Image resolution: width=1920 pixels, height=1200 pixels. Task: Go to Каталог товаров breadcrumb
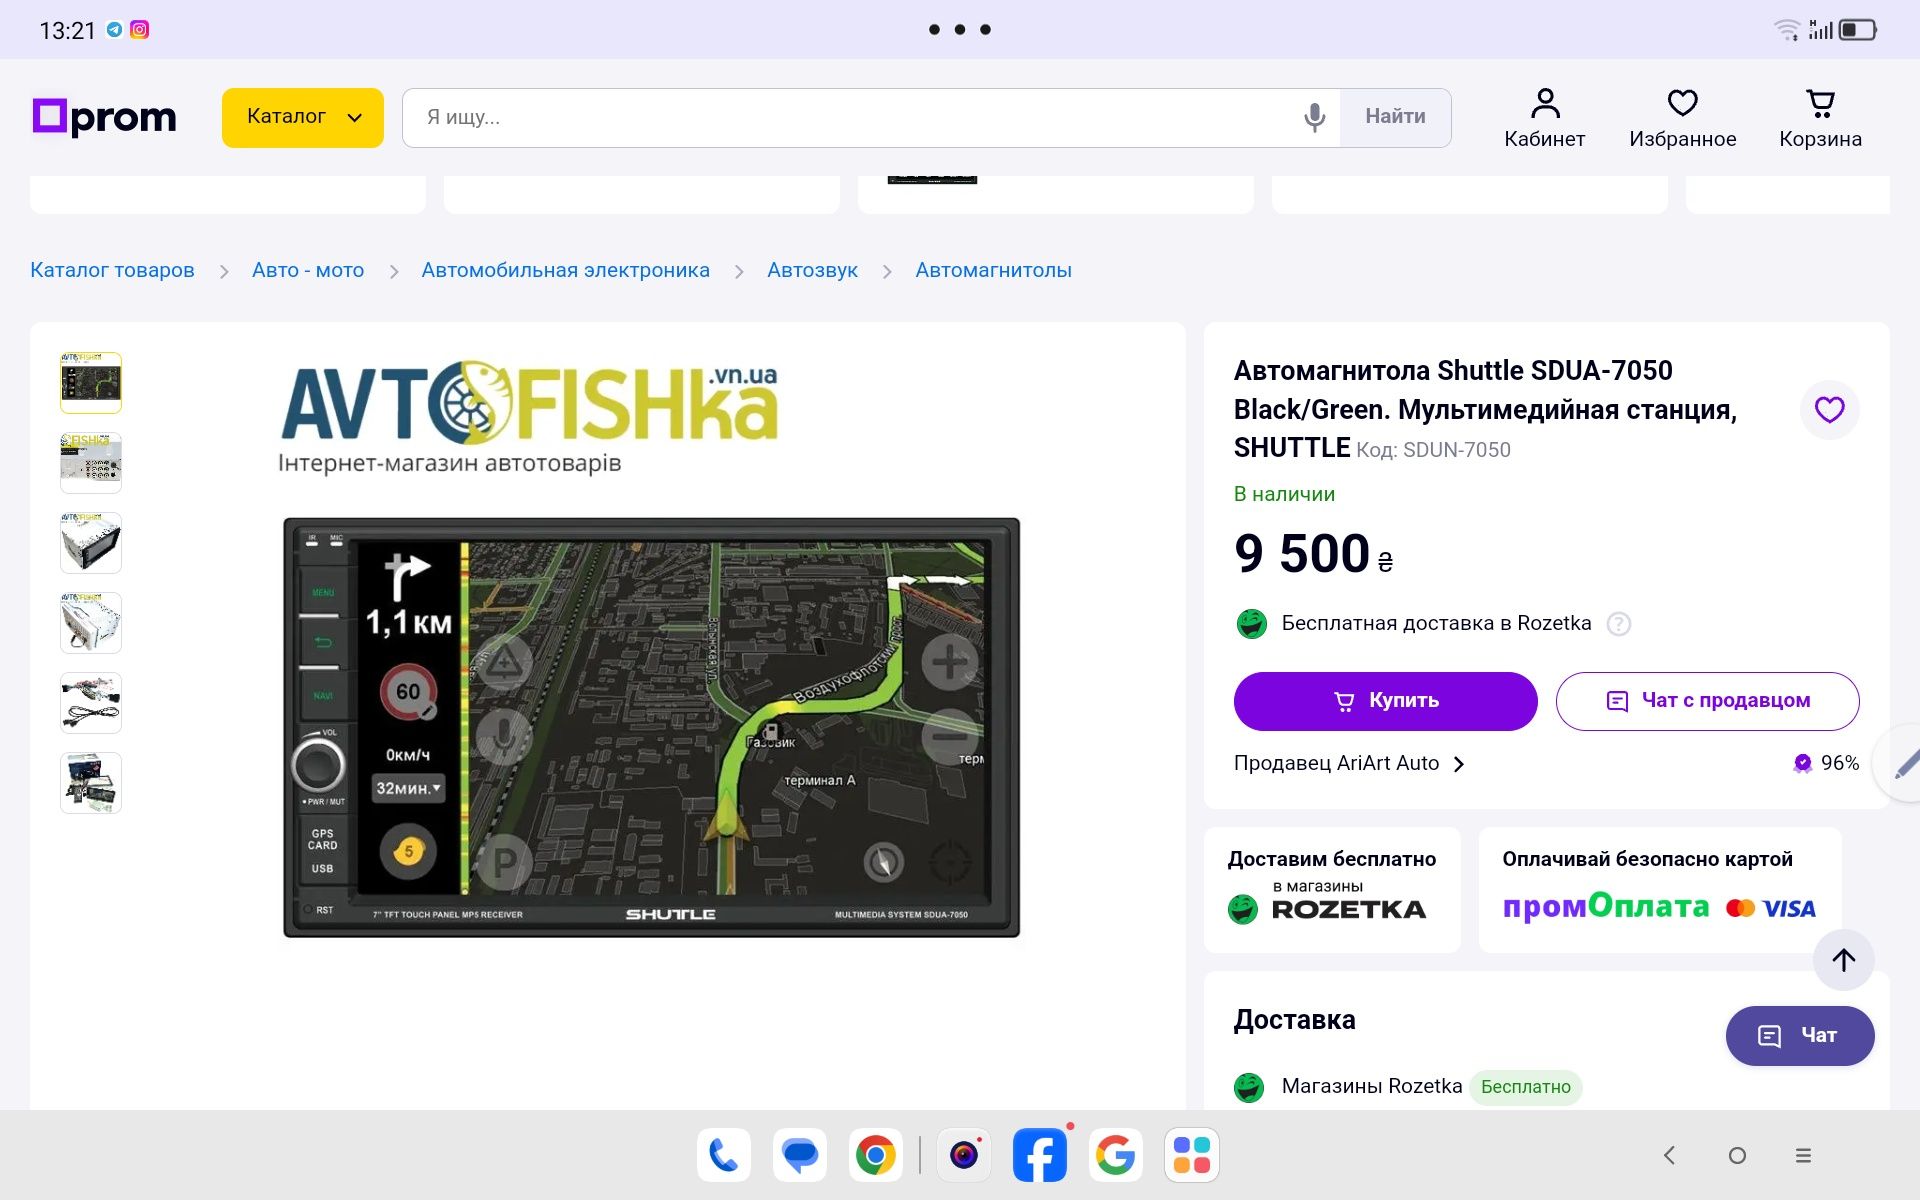click(x=112, y=270)
